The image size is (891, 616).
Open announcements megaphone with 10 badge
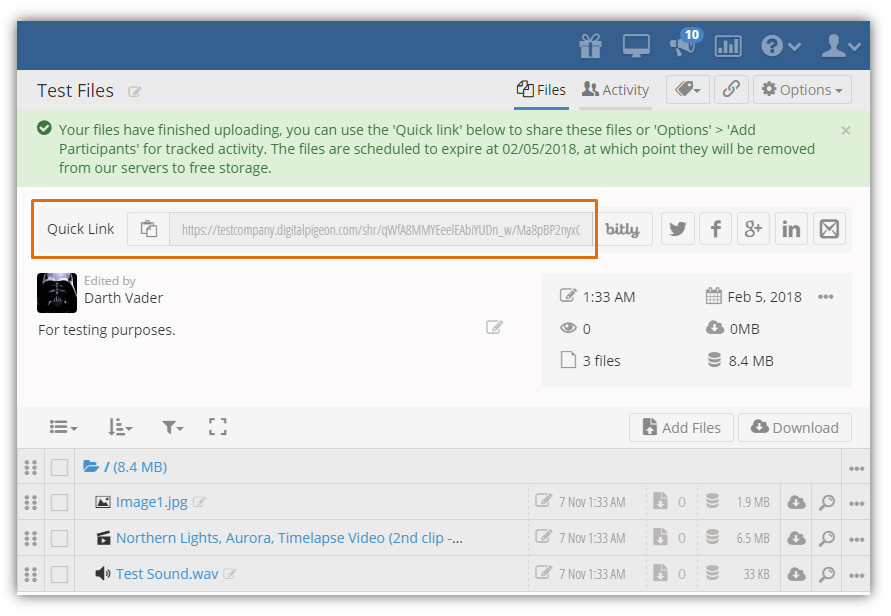point(685,43)
